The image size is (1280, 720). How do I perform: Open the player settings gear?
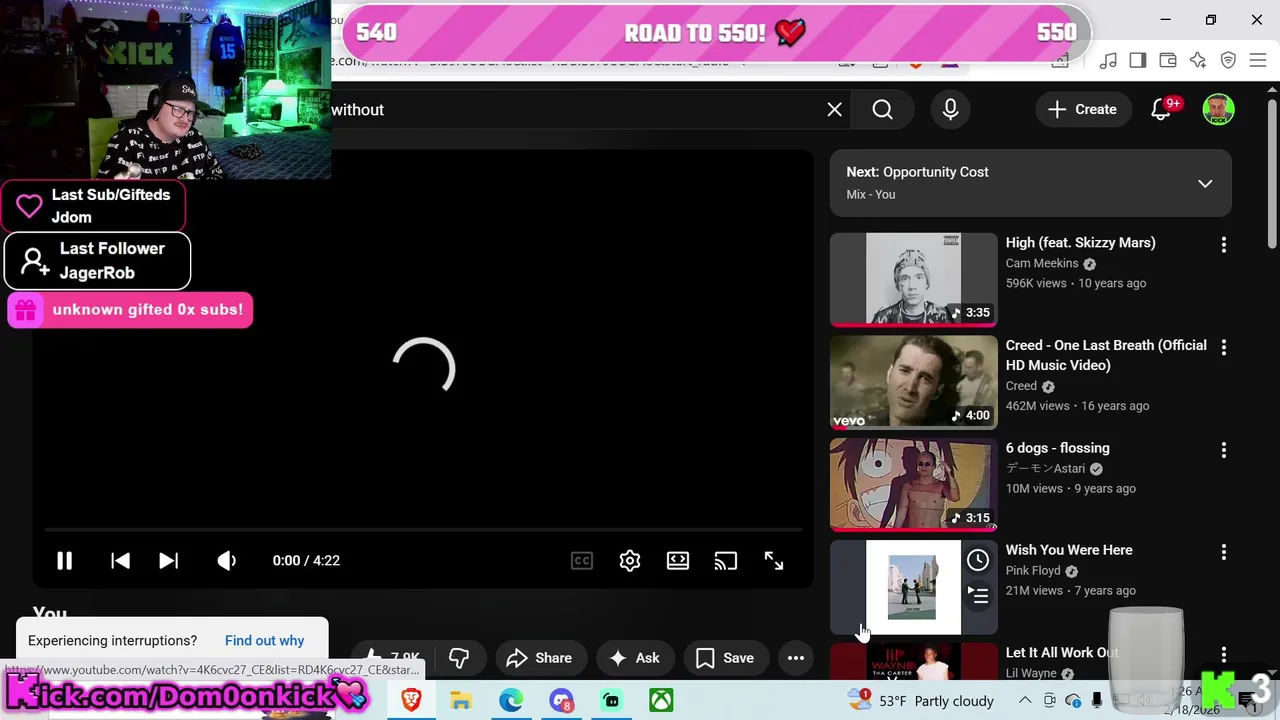pyautogui.click(x=630, y=561)
